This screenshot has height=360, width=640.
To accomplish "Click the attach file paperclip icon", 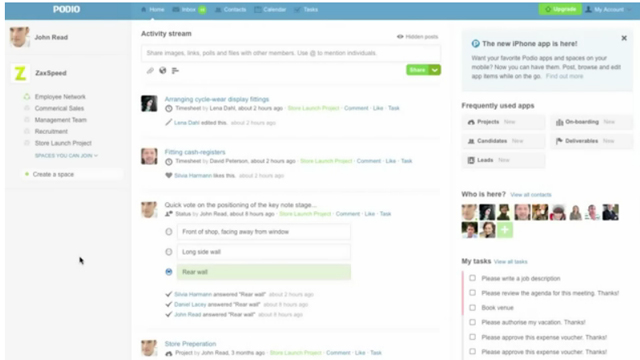I will 150,71.
